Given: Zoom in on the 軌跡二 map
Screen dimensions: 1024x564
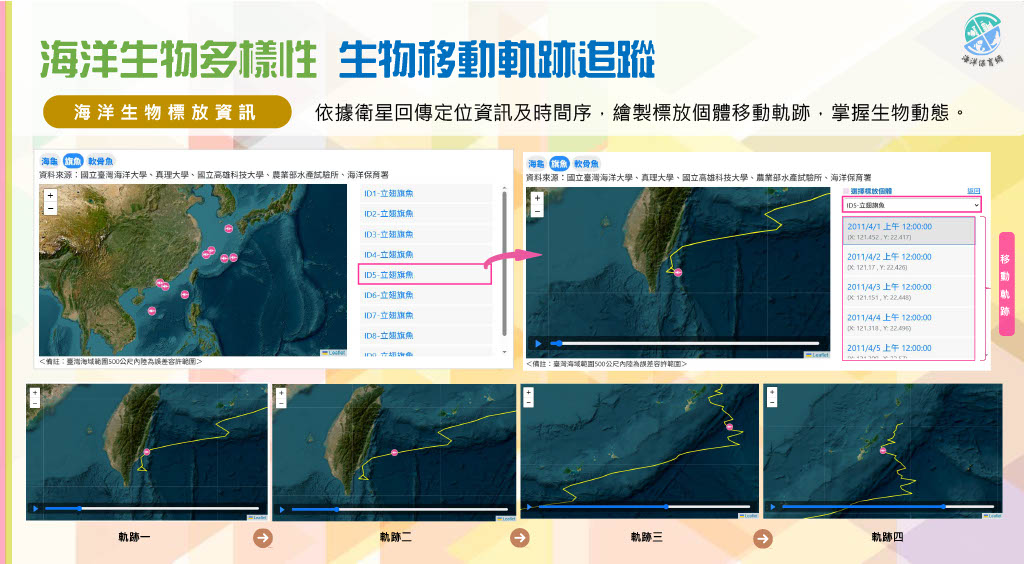Looking at the screenshot, I should click(281, 393).
